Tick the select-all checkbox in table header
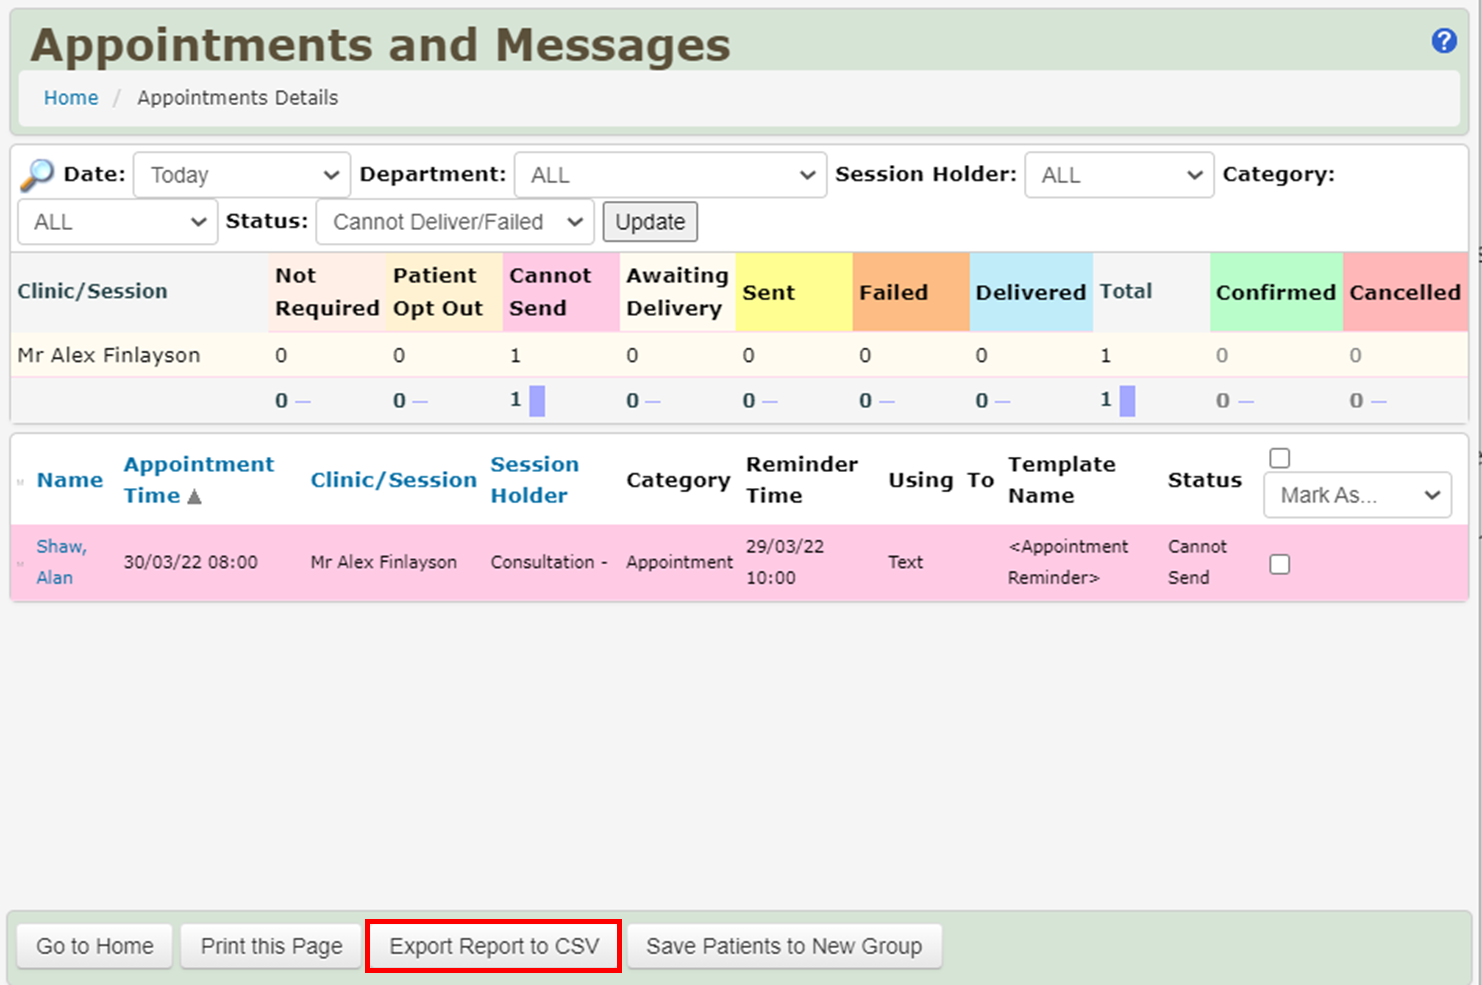The height and width of the screenshot is (985, 1482). (1279, 459)
